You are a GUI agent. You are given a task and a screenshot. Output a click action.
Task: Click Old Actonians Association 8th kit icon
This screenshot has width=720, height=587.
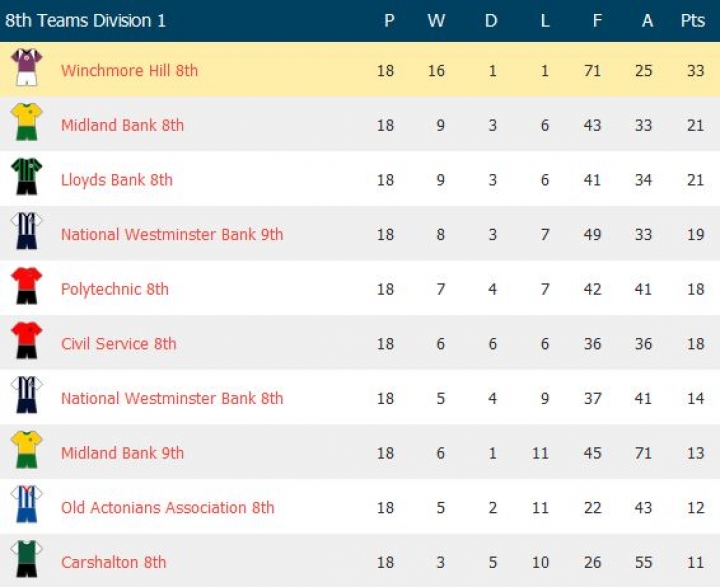[26, 505]
